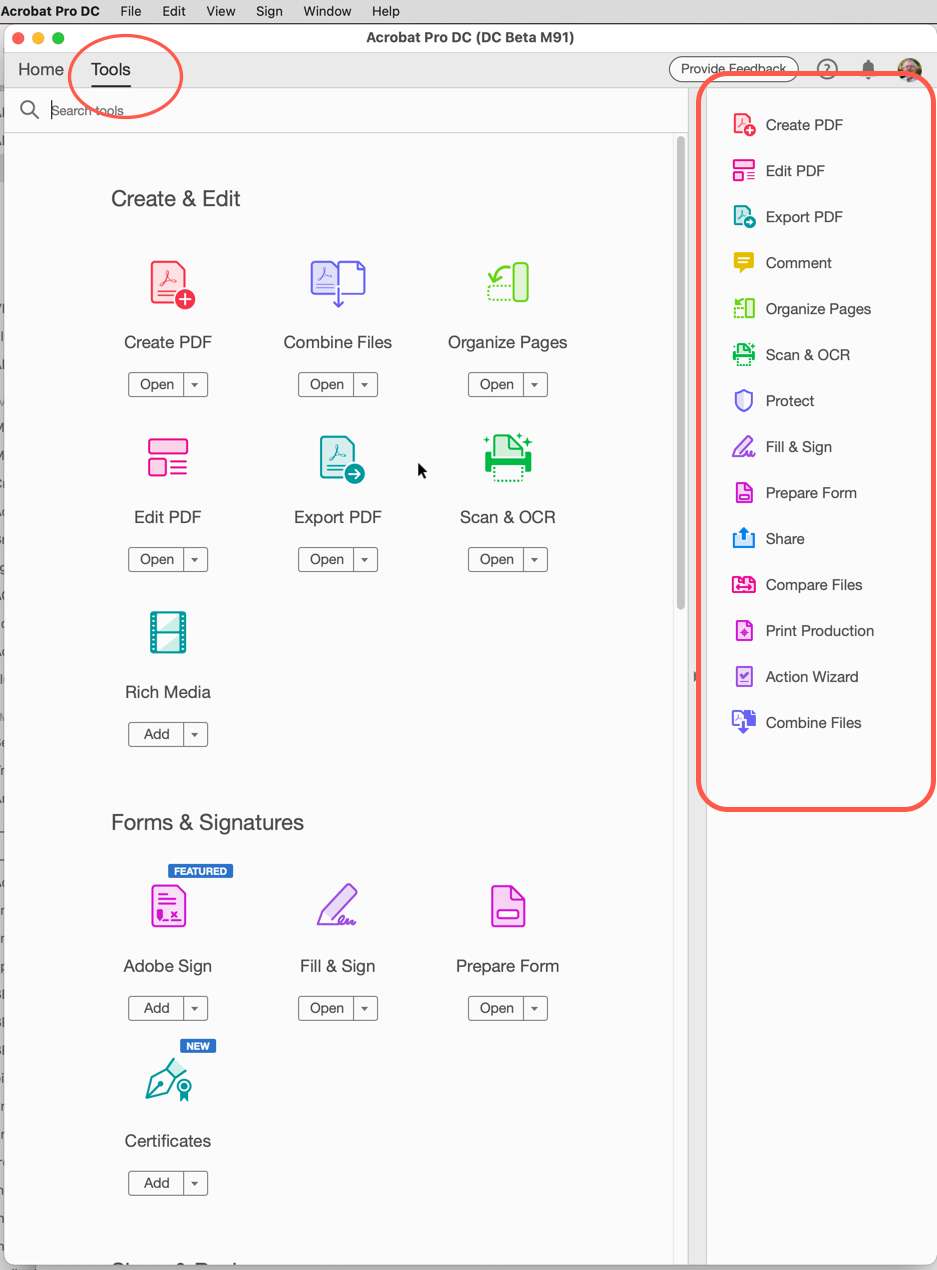Click the notification bell icon
937x1270 pixels.
(x=867, y=69)
